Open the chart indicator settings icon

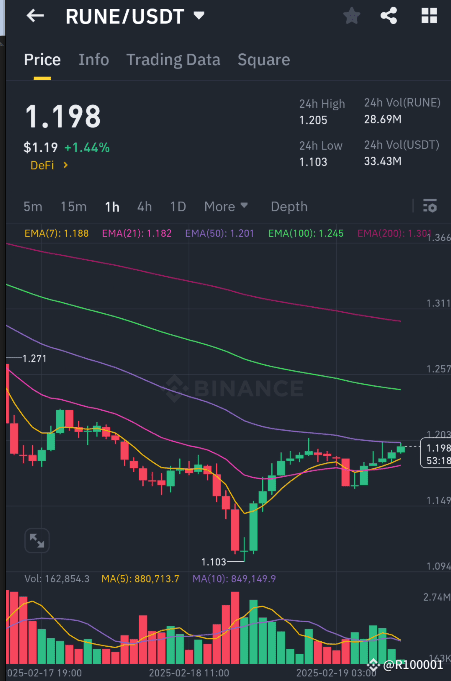tap(430, 206)
